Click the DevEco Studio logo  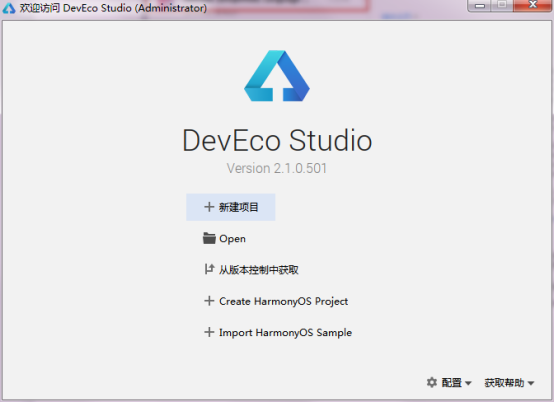[x=277, y=76]
